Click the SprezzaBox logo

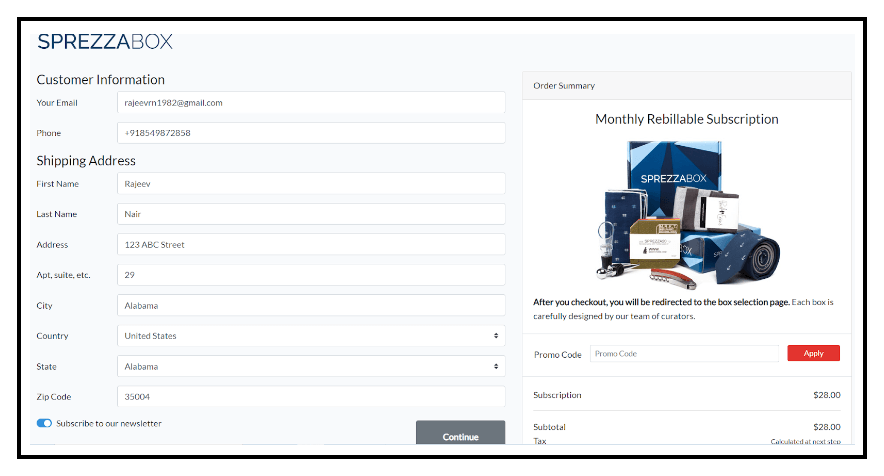click(105, 42)
